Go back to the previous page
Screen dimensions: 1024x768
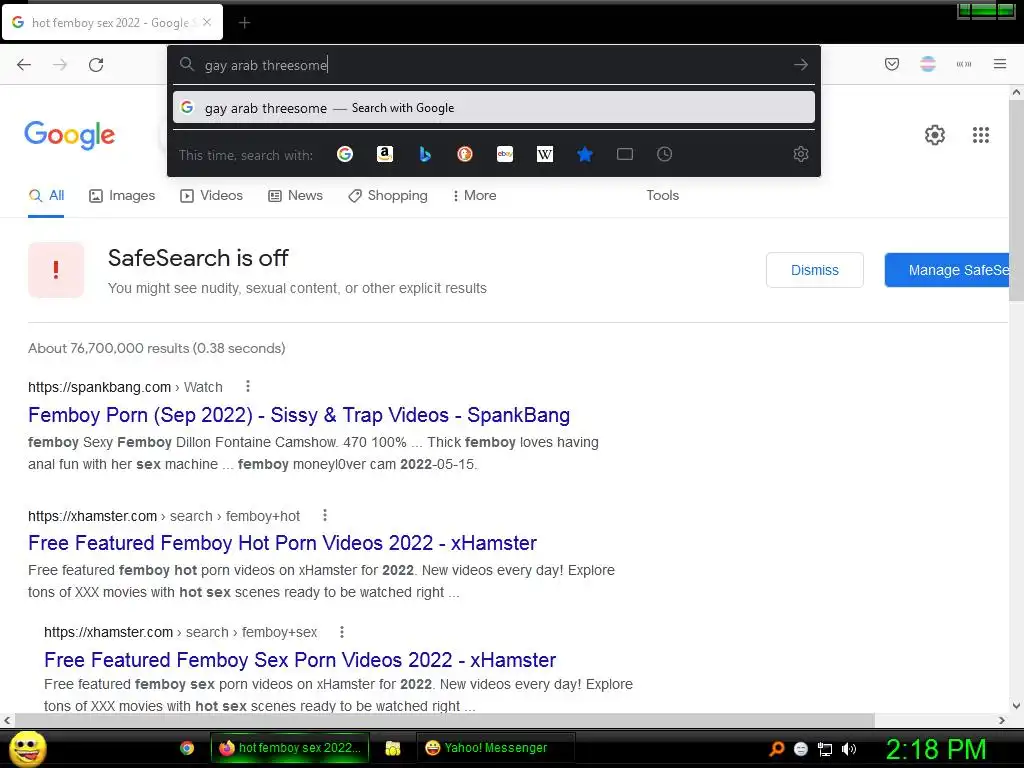tap(24, 65)
